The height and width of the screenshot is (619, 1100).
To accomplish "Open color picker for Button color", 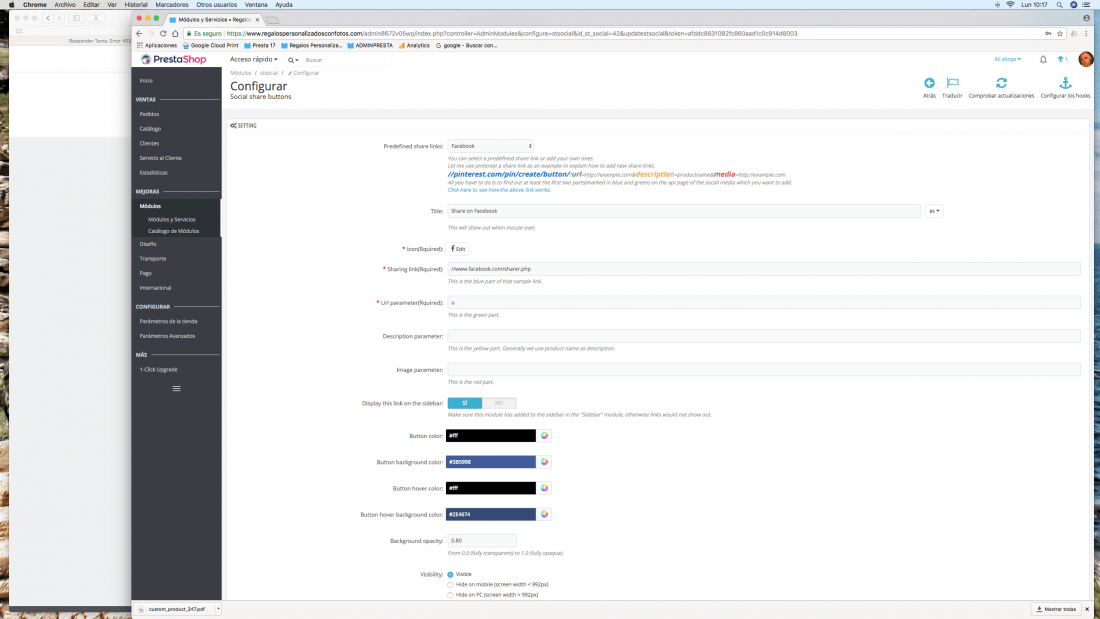I will coord(544,436).
